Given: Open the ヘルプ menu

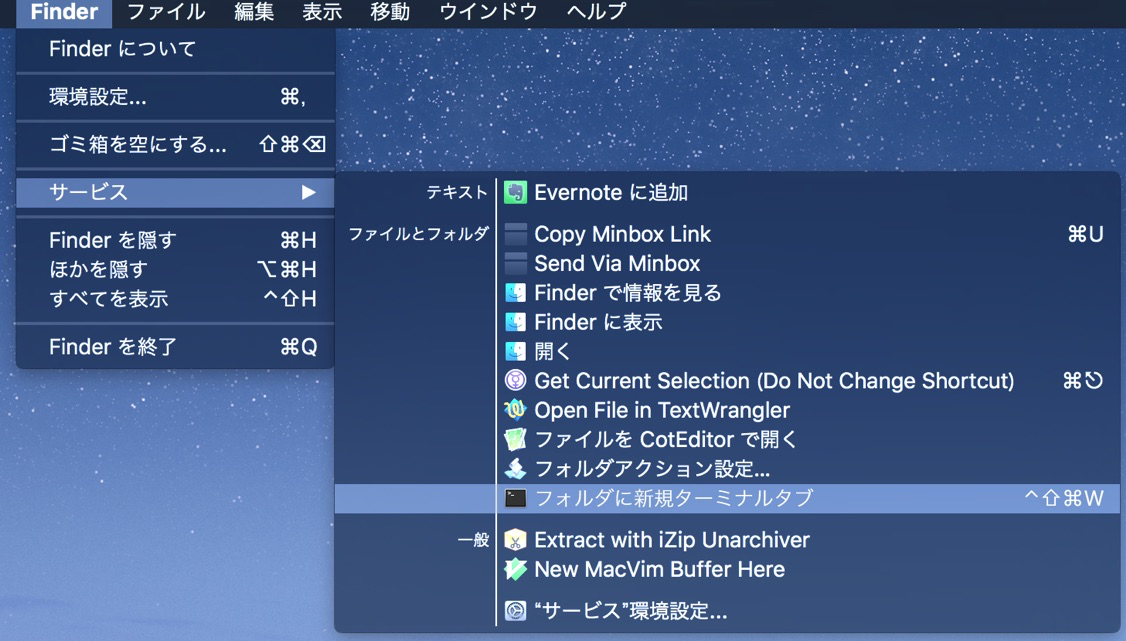Looking at the screenshot, I should point(596,12).
